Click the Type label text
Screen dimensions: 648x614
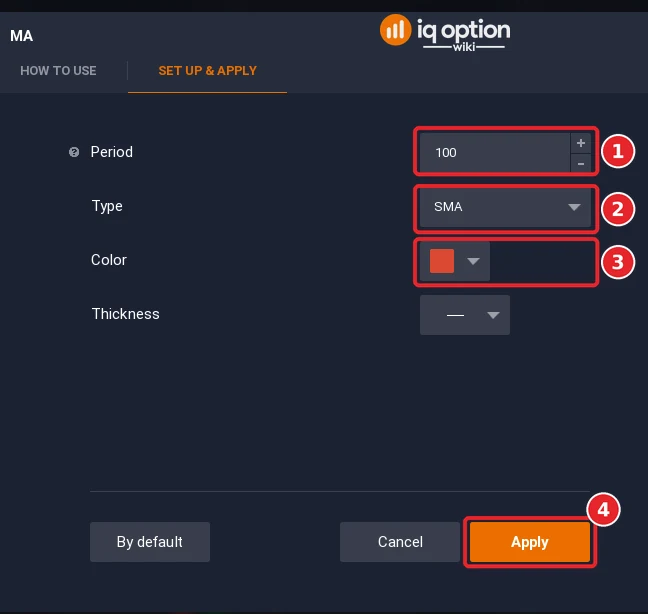[107, 206]
